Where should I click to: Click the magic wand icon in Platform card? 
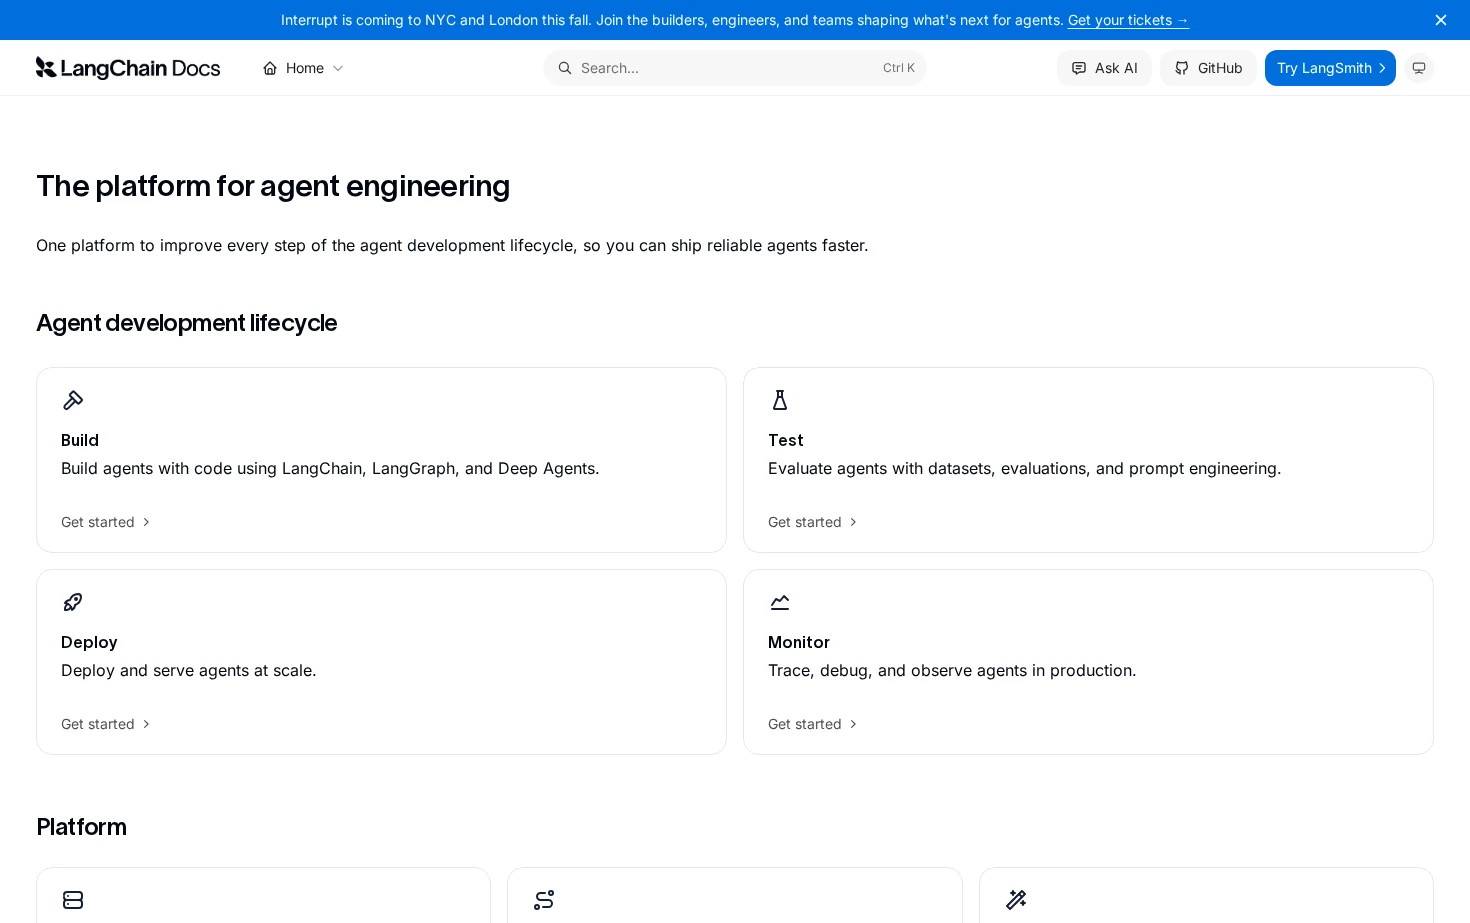coord(1016,900)
